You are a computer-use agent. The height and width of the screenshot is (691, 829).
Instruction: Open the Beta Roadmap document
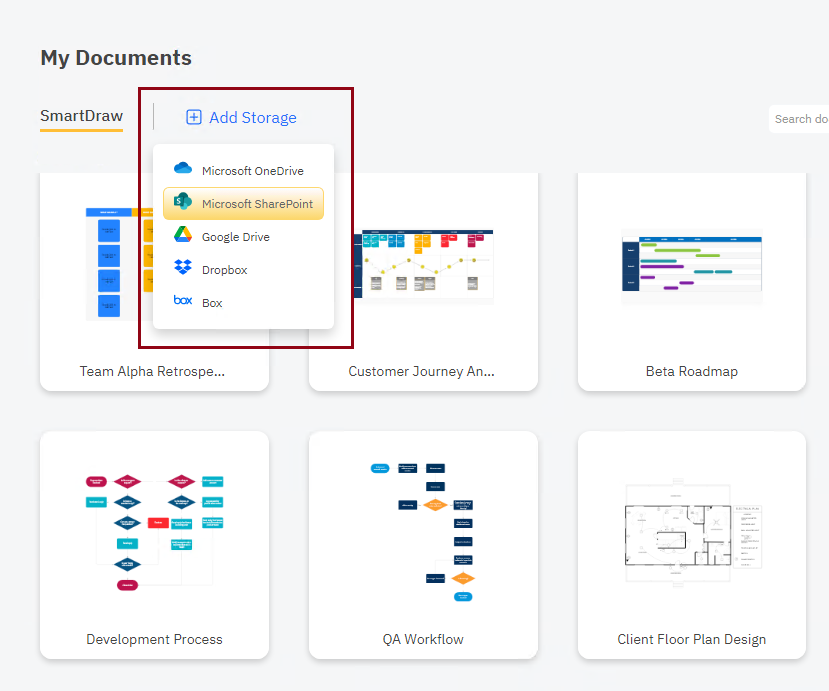(691, 265)
